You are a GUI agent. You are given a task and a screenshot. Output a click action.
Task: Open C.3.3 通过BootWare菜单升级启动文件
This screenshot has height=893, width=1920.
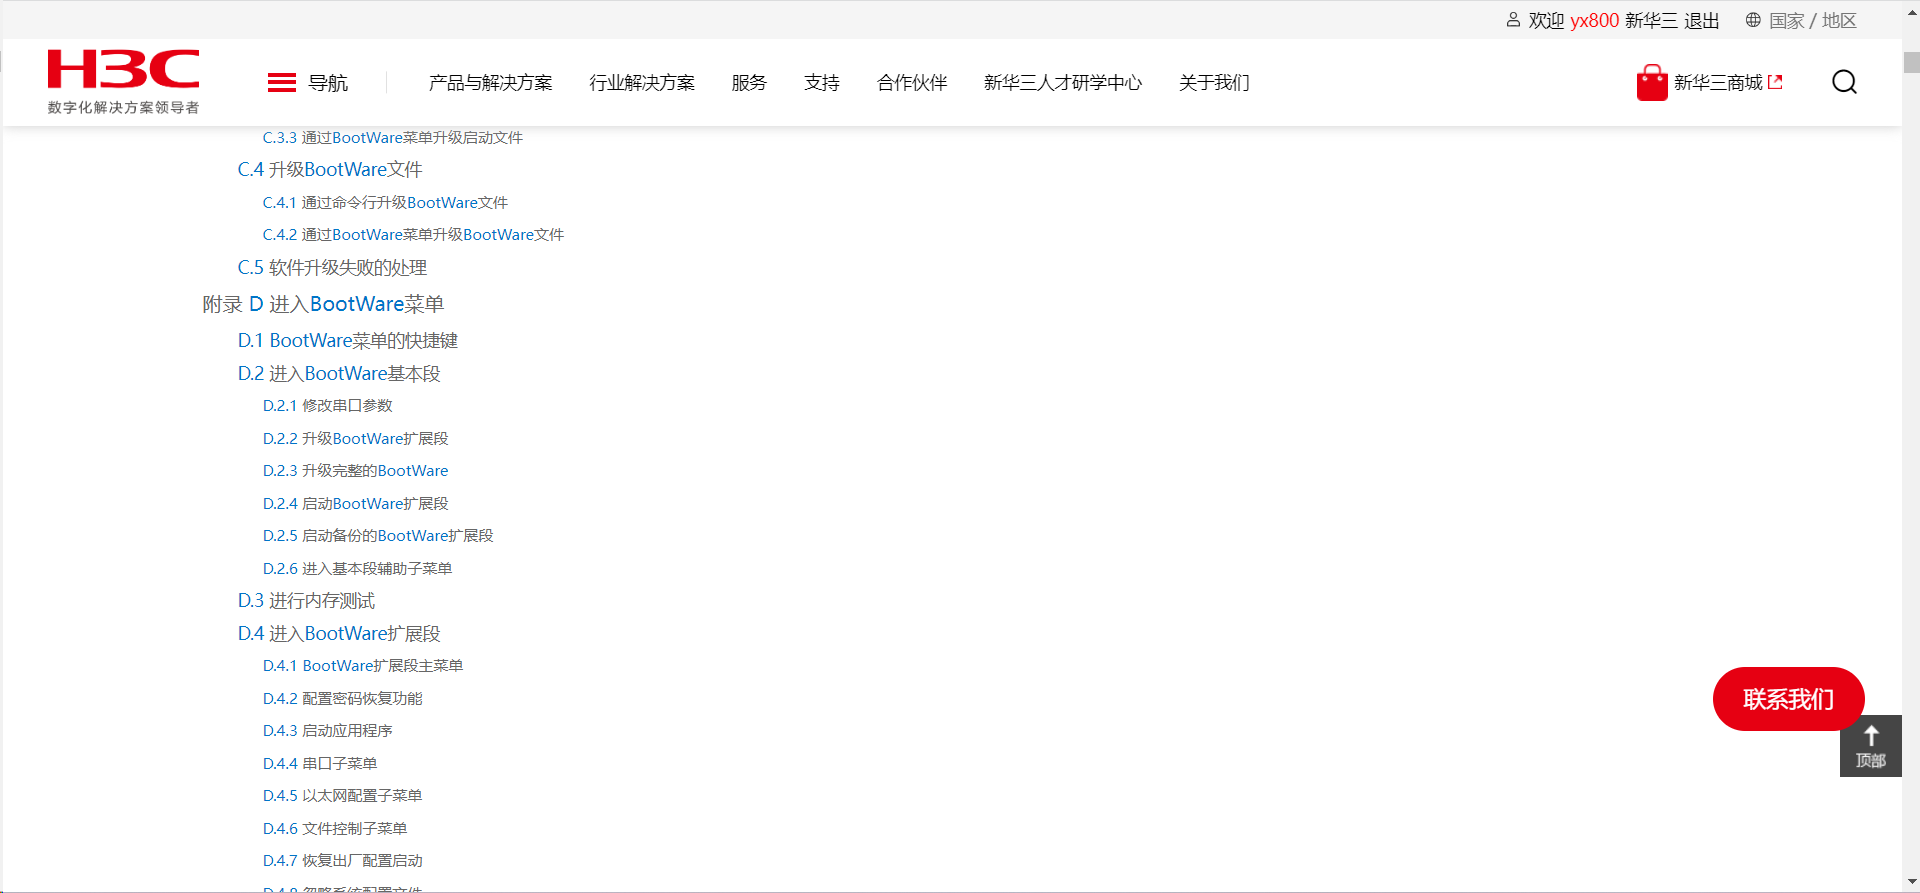click(393, 138)
